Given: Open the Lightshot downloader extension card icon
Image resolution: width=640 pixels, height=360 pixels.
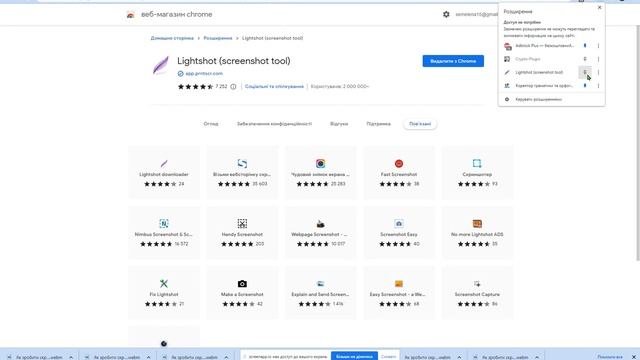Looking at the screenshot, I should click(164, 163).
